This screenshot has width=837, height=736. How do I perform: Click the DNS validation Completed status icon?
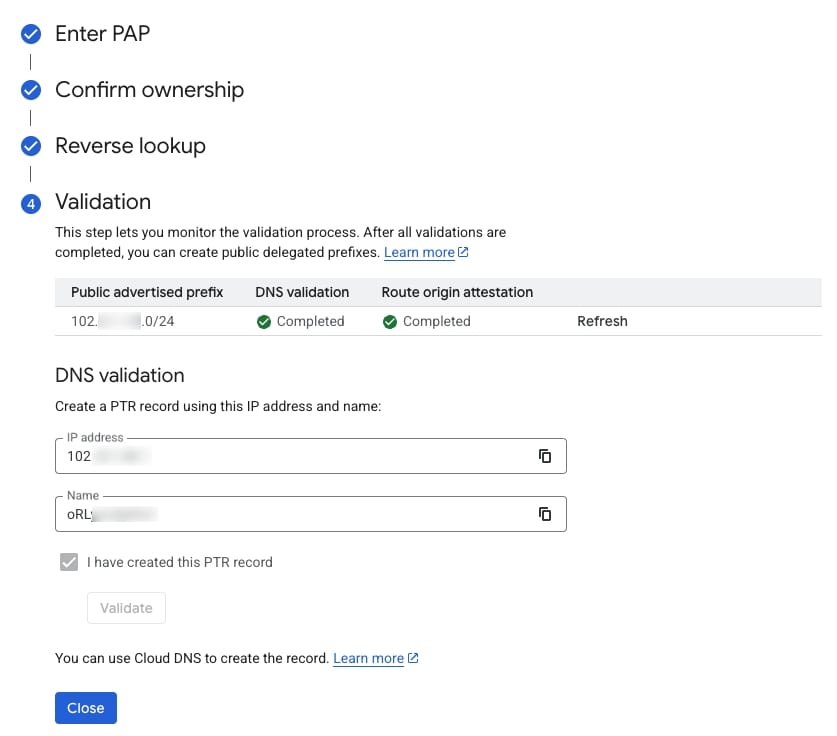coord(264,322)
